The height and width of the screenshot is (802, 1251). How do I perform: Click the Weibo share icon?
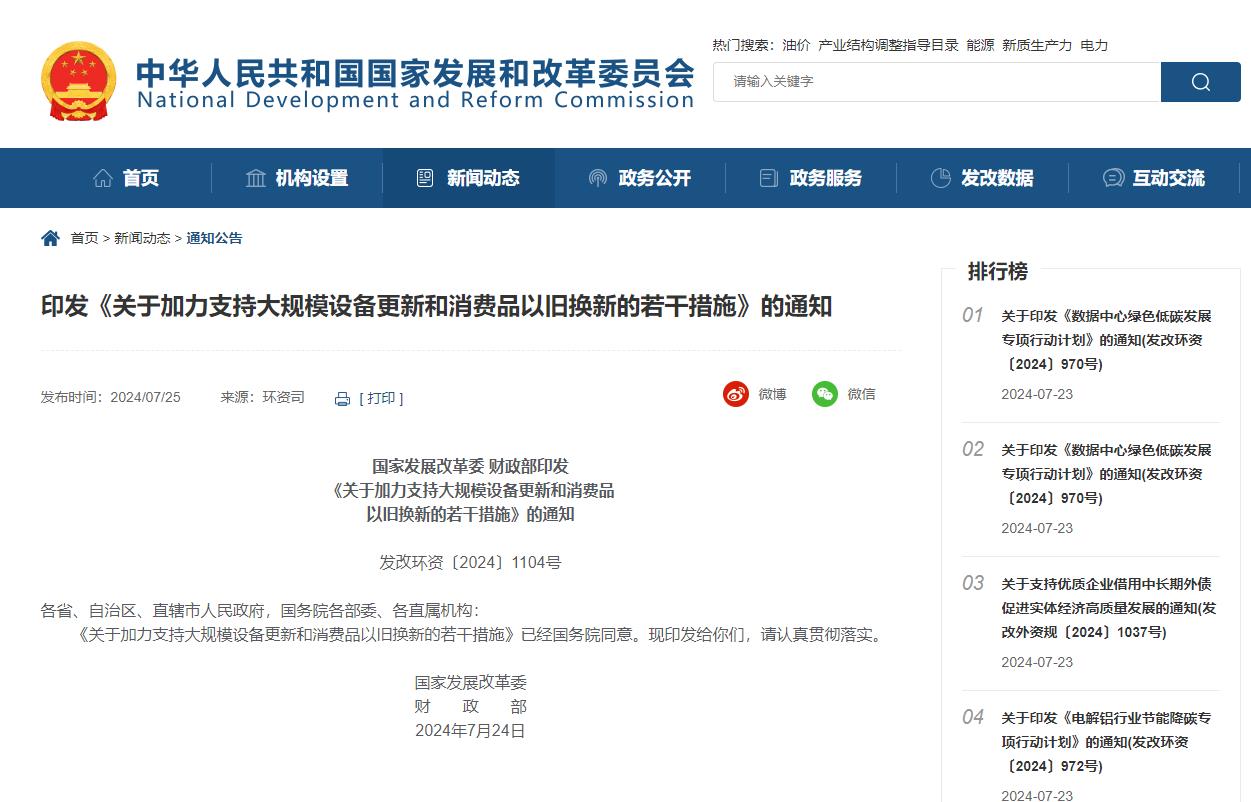736,394
